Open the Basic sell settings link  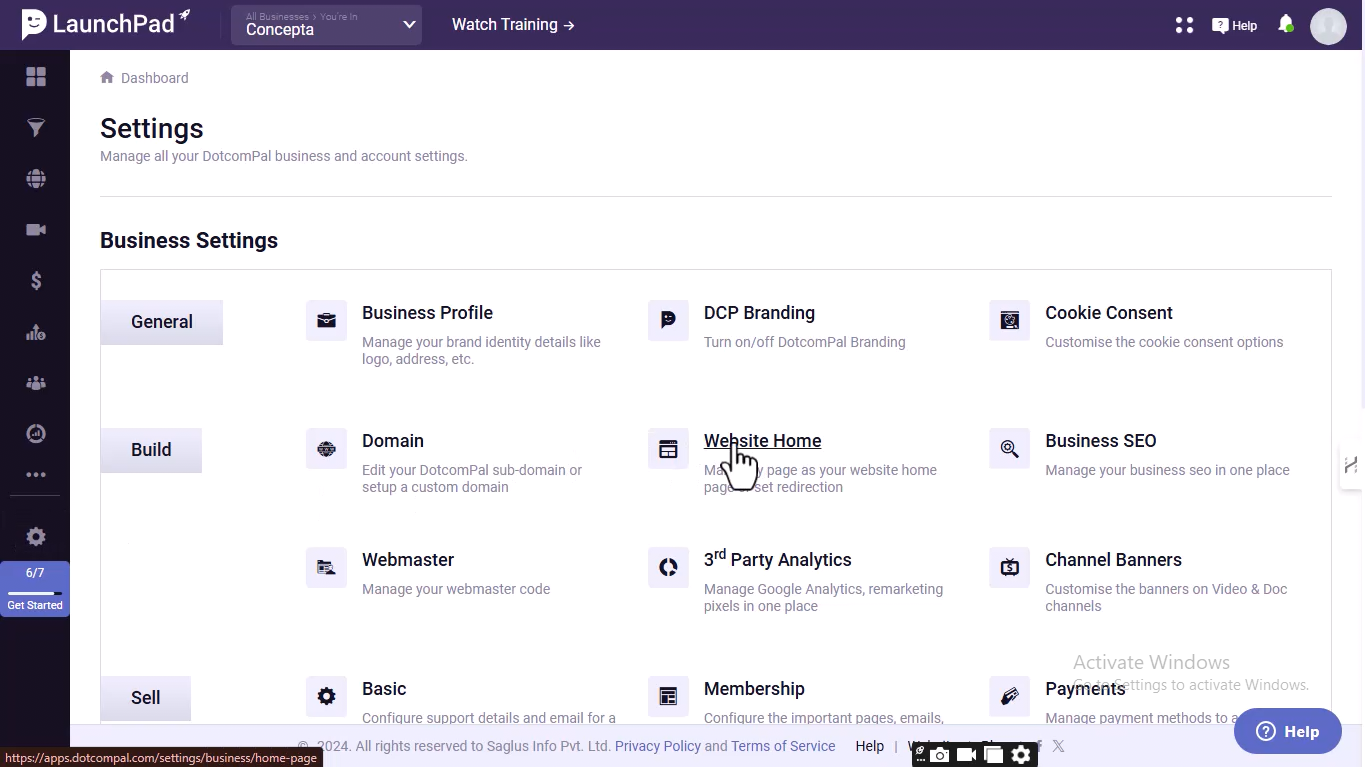click(384, 689)
